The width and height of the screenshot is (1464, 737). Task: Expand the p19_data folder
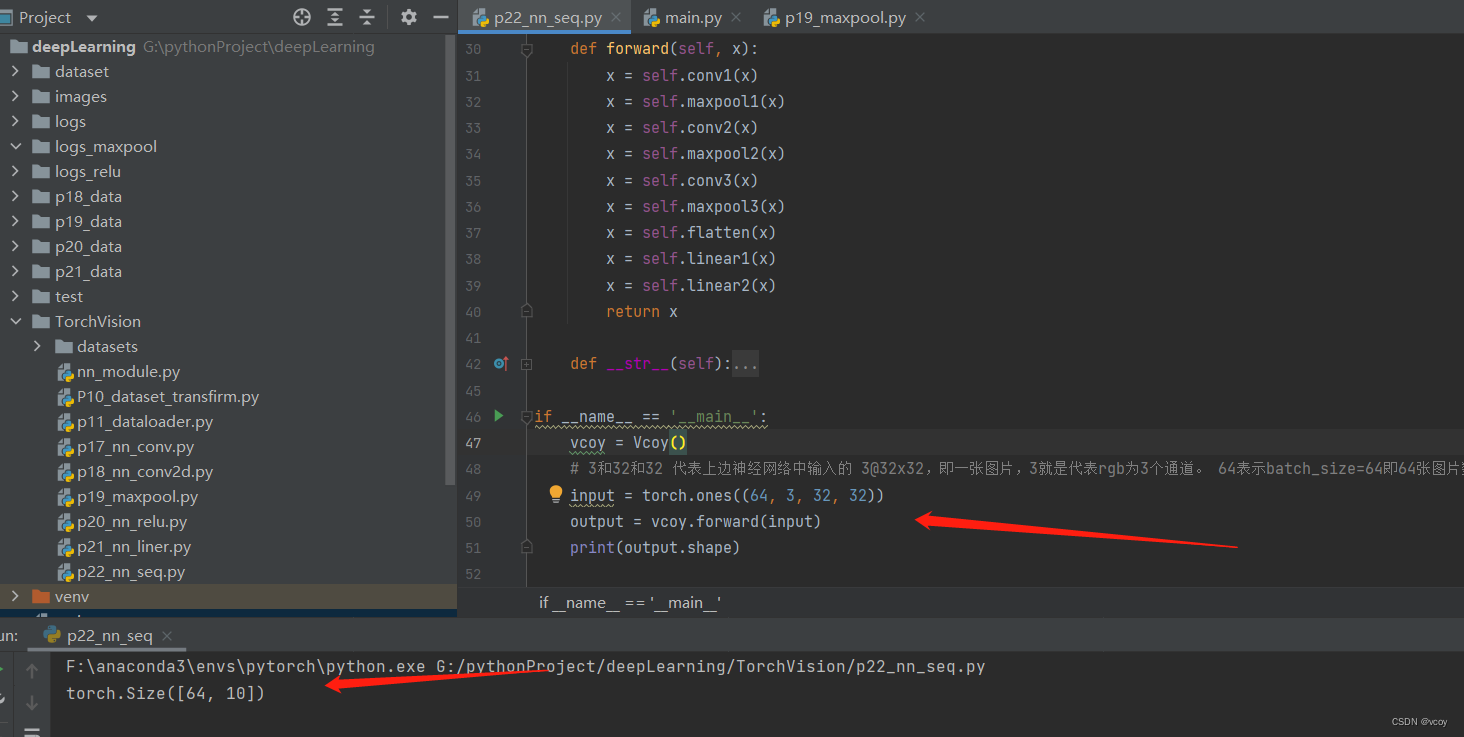(x=15, y=221)
